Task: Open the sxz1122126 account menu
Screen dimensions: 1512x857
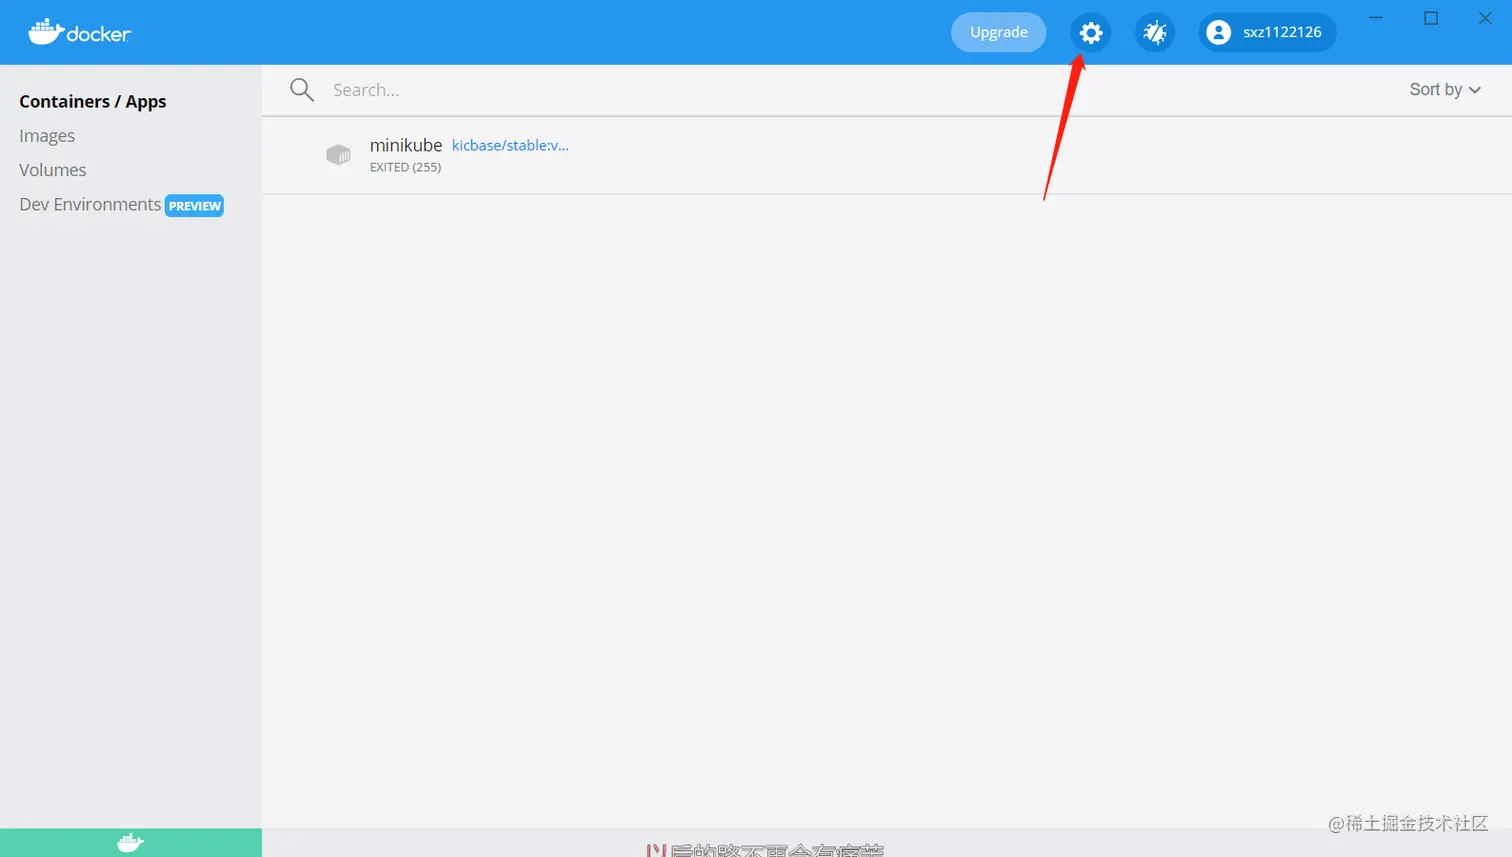Action: click(x=1267, y=32)
